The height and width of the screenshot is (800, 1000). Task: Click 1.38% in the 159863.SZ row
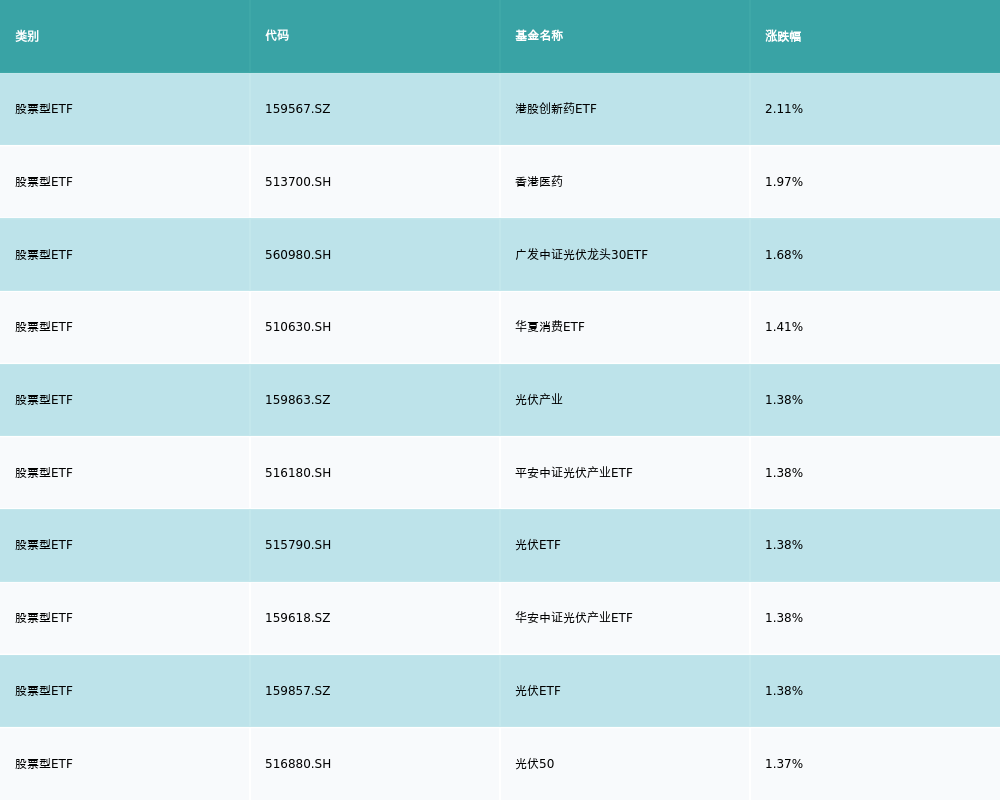point(784,400)
